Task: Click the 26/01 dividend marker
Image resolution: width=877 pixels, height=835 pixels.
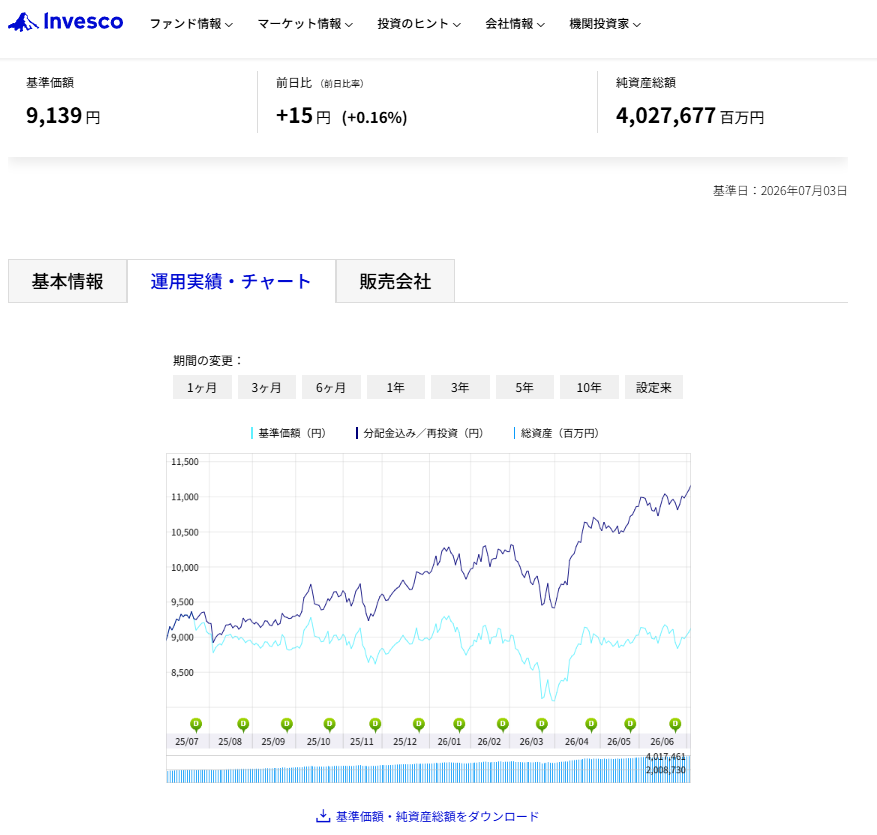Action: 459,725
